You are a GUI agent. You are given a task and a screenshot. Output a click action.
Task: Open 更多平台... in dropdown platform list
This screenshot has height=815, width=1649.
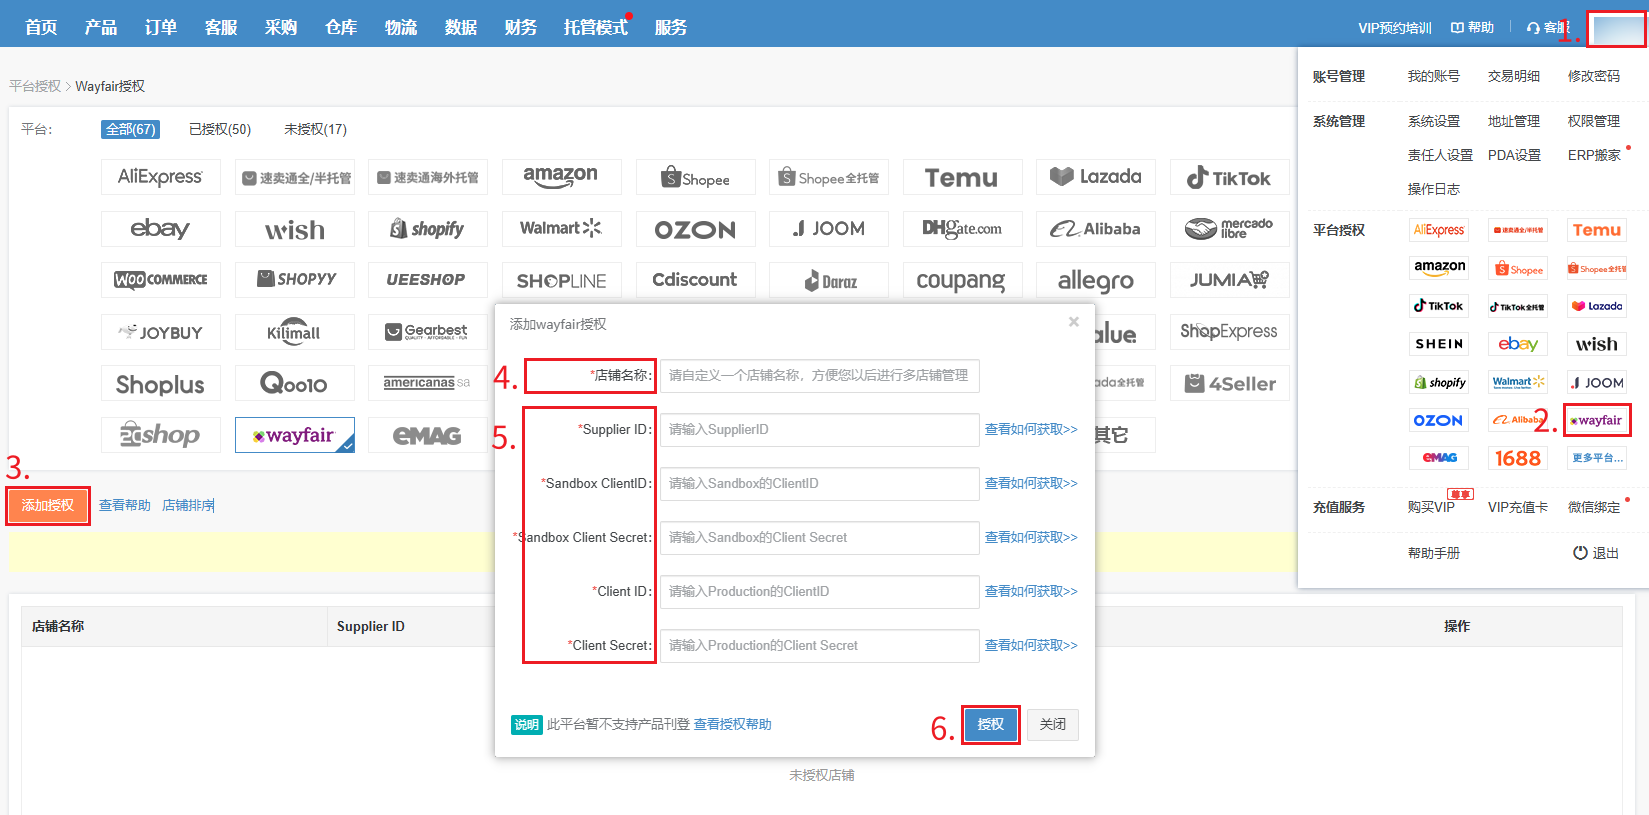(1597, 458)
